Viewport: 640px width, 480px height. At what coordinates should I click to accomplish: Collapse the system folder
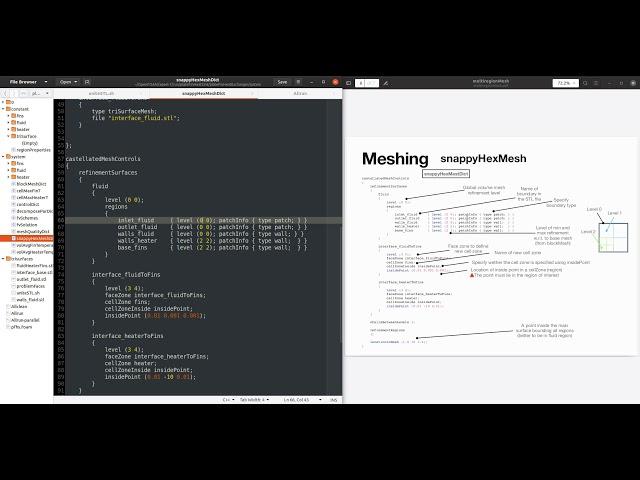[x=3, y=157]
